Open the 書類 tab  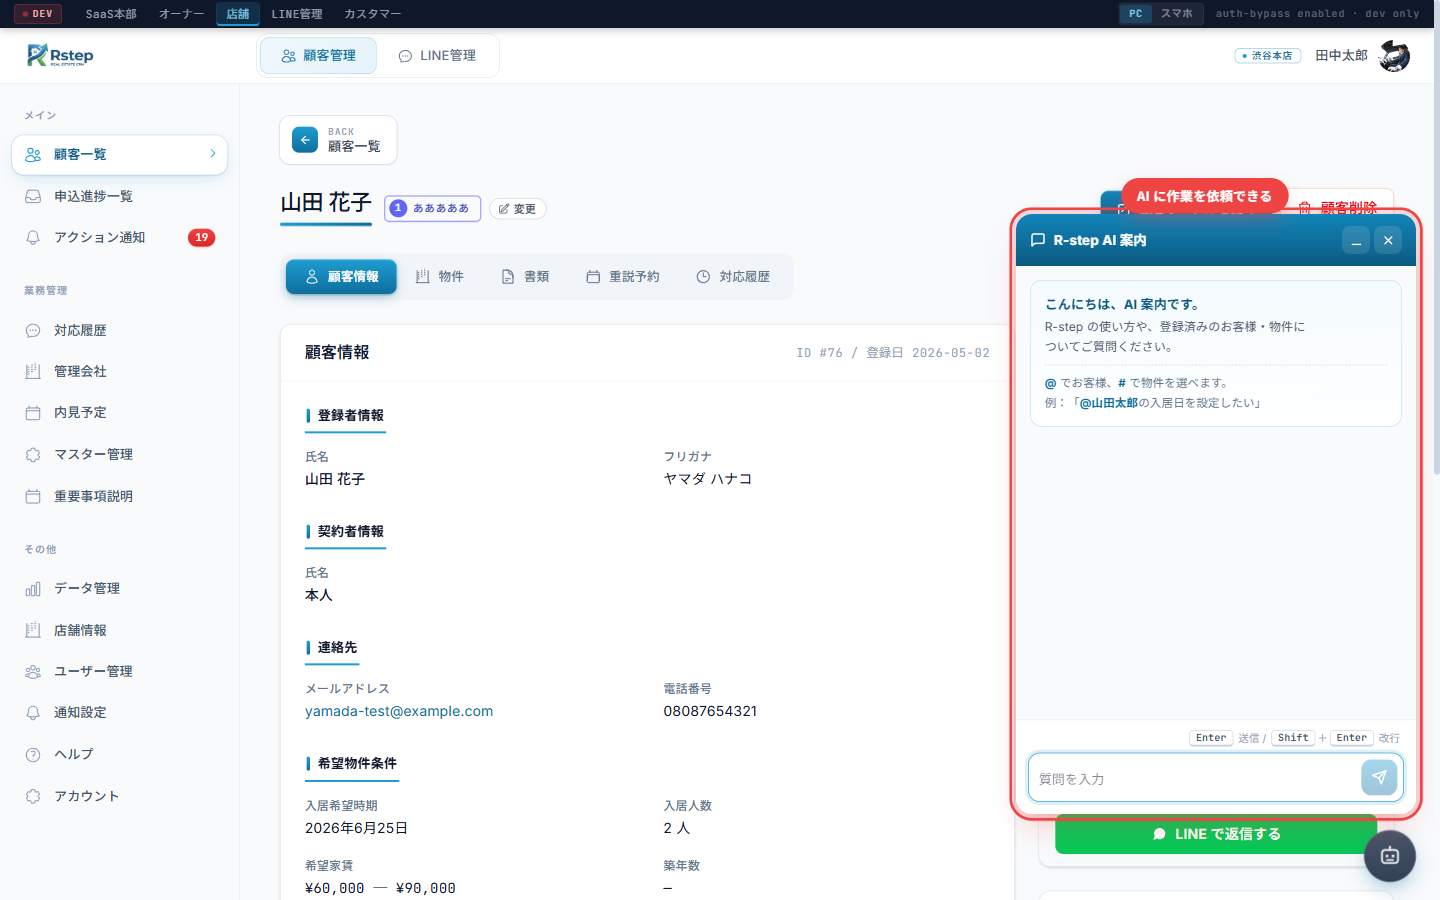click(526, 277)
